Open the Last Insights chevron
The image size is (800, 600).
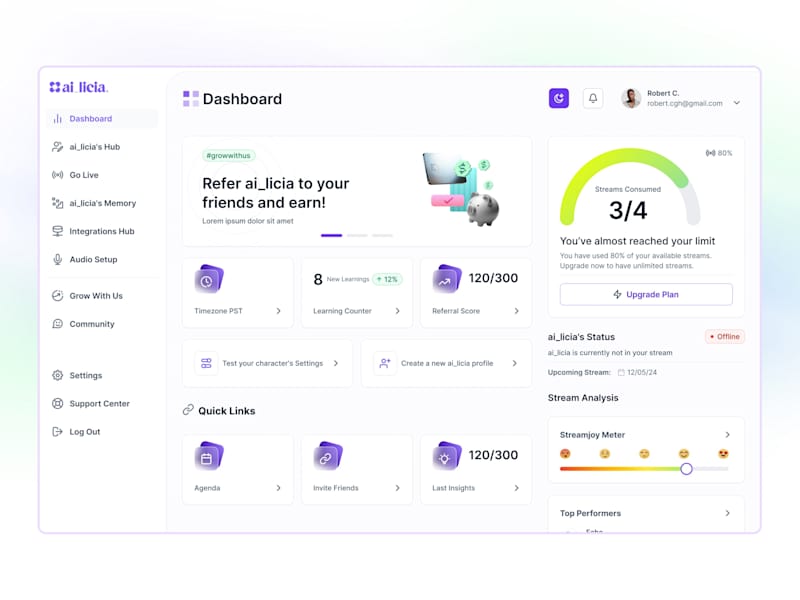tap(516, 488)
